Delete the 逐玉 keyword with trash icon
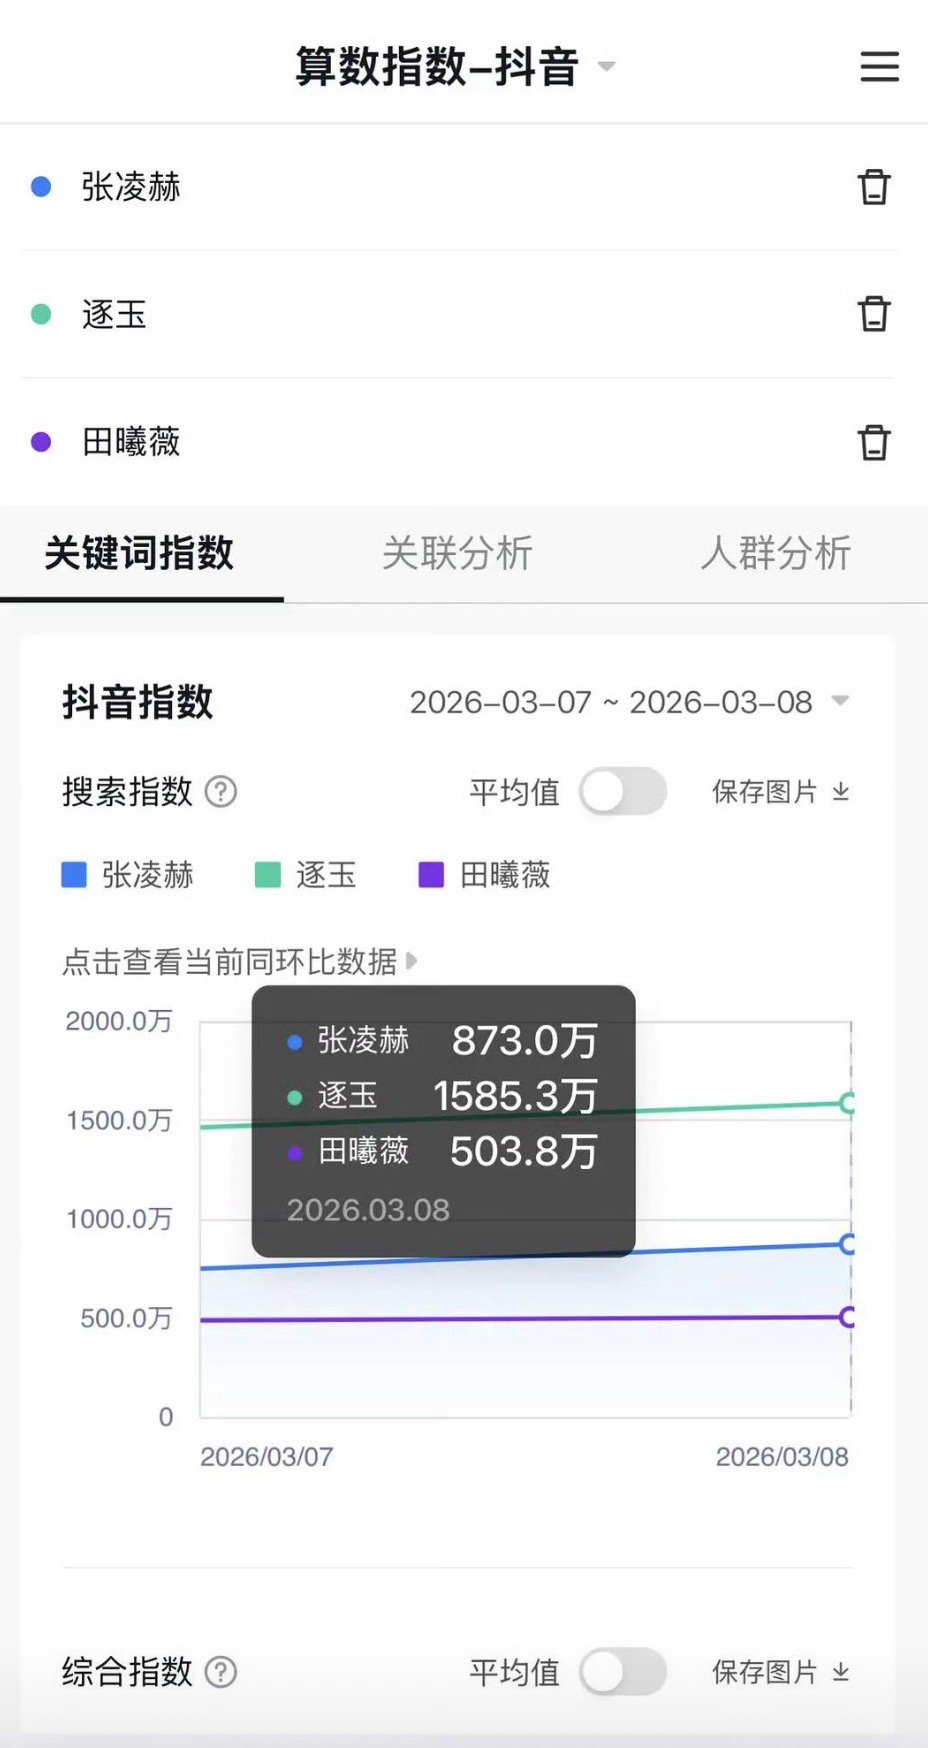The height and width of the screenshot is (1748, 928). [x=874, y=314]
